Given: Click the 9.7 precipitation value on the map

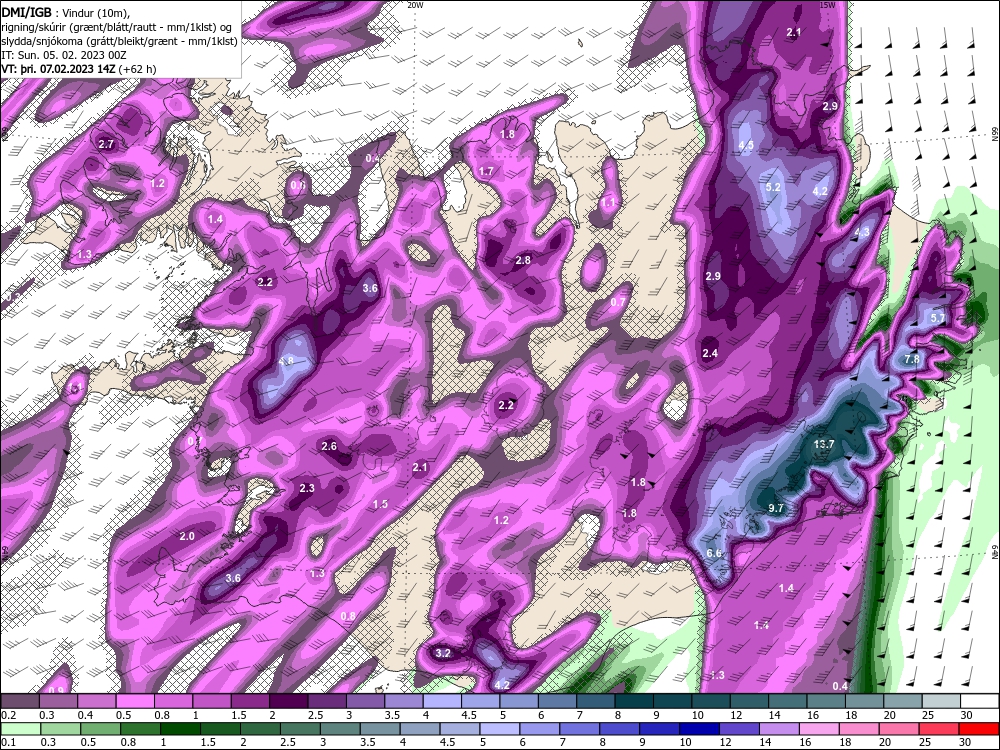Looking at the screenshot, I should [x=776, y=508].
